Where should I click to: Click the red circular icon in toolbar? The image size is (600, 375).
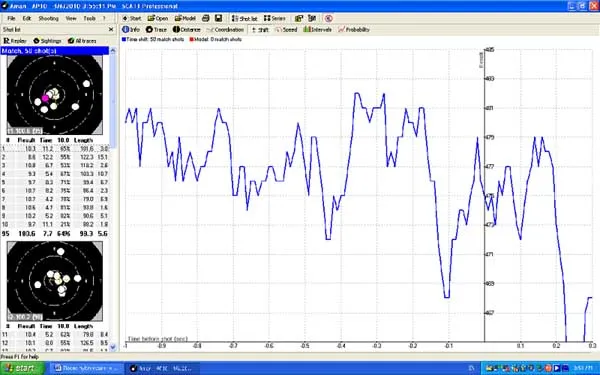pyautogui.click(x=328, y=18)
